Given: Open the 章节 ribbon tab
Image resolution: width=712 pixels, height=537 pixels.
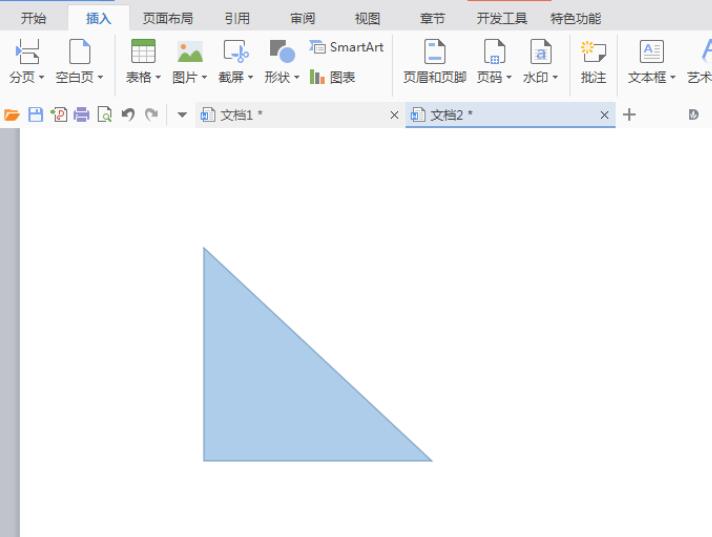Looking at the screenshot, I should click(432, 19).
